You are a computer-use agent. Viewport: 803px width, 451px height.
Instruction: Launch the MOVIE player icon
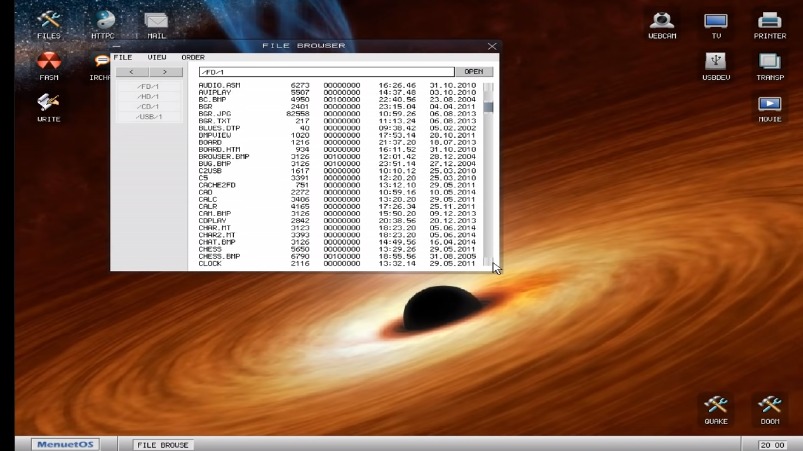coord(769,105)
